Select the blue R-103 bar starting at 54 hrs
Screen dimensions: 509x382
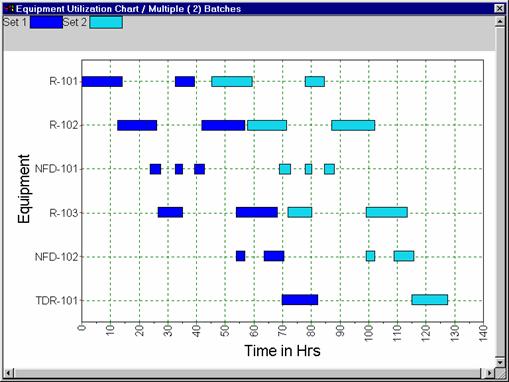(x=257, y=212)
